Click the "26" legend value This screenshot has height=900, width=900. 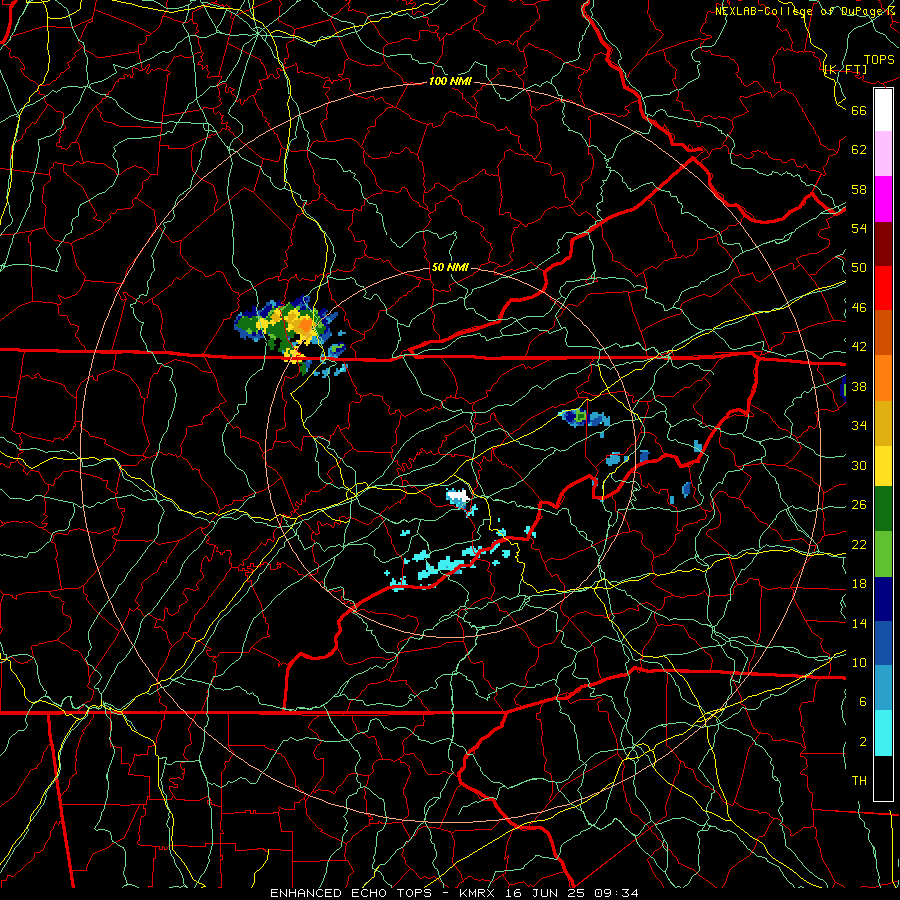[859, 505]
